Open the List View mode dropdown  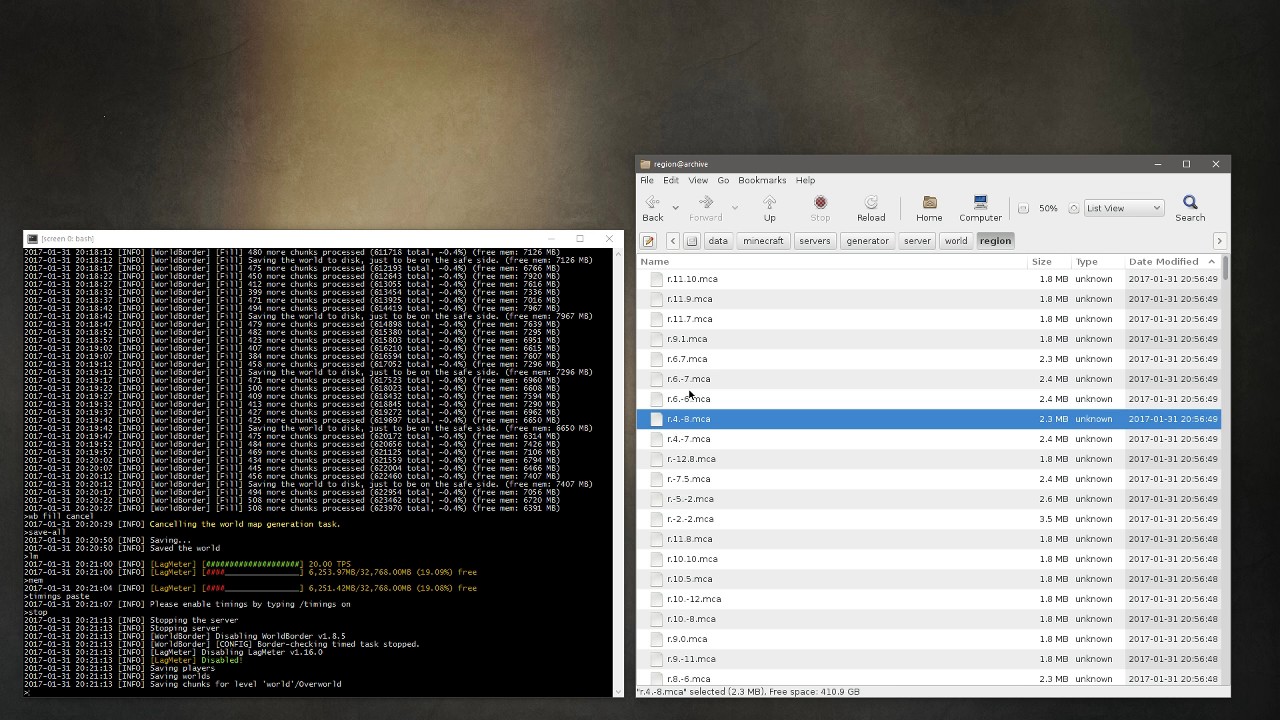tap(1123, 208)
